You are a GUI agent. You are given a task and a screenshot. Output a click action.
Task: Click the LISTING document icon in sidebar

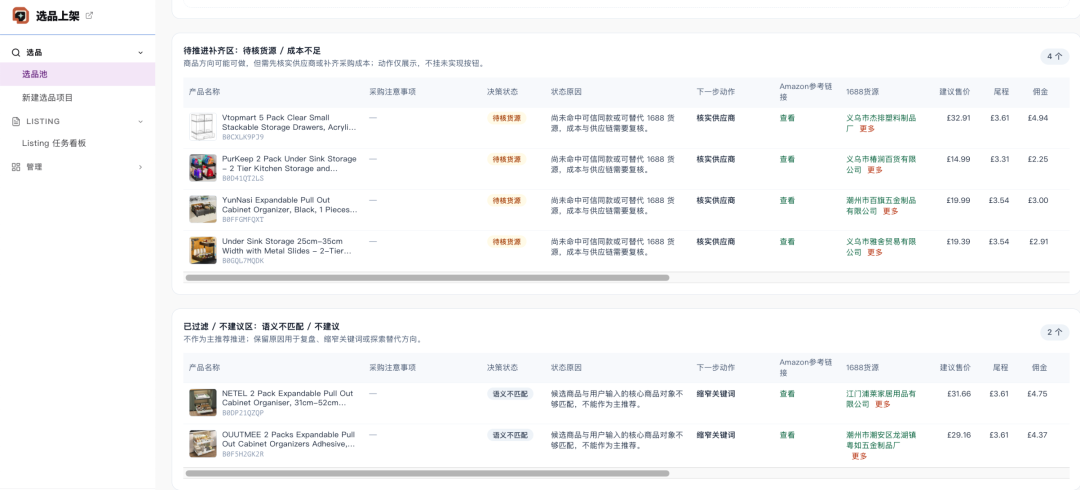16,121
